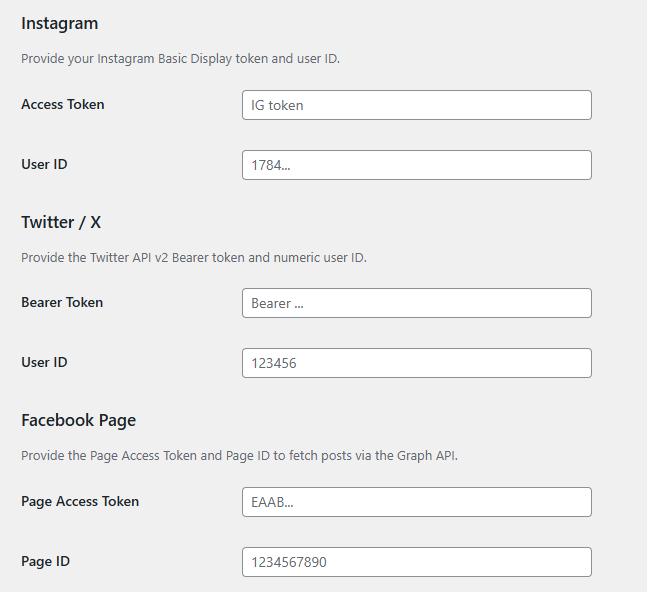Image resolution: width=647 pixels, height=592 pixels.
Task: Click the Twitter / X section heading
Action: click(x=61, y=222)
